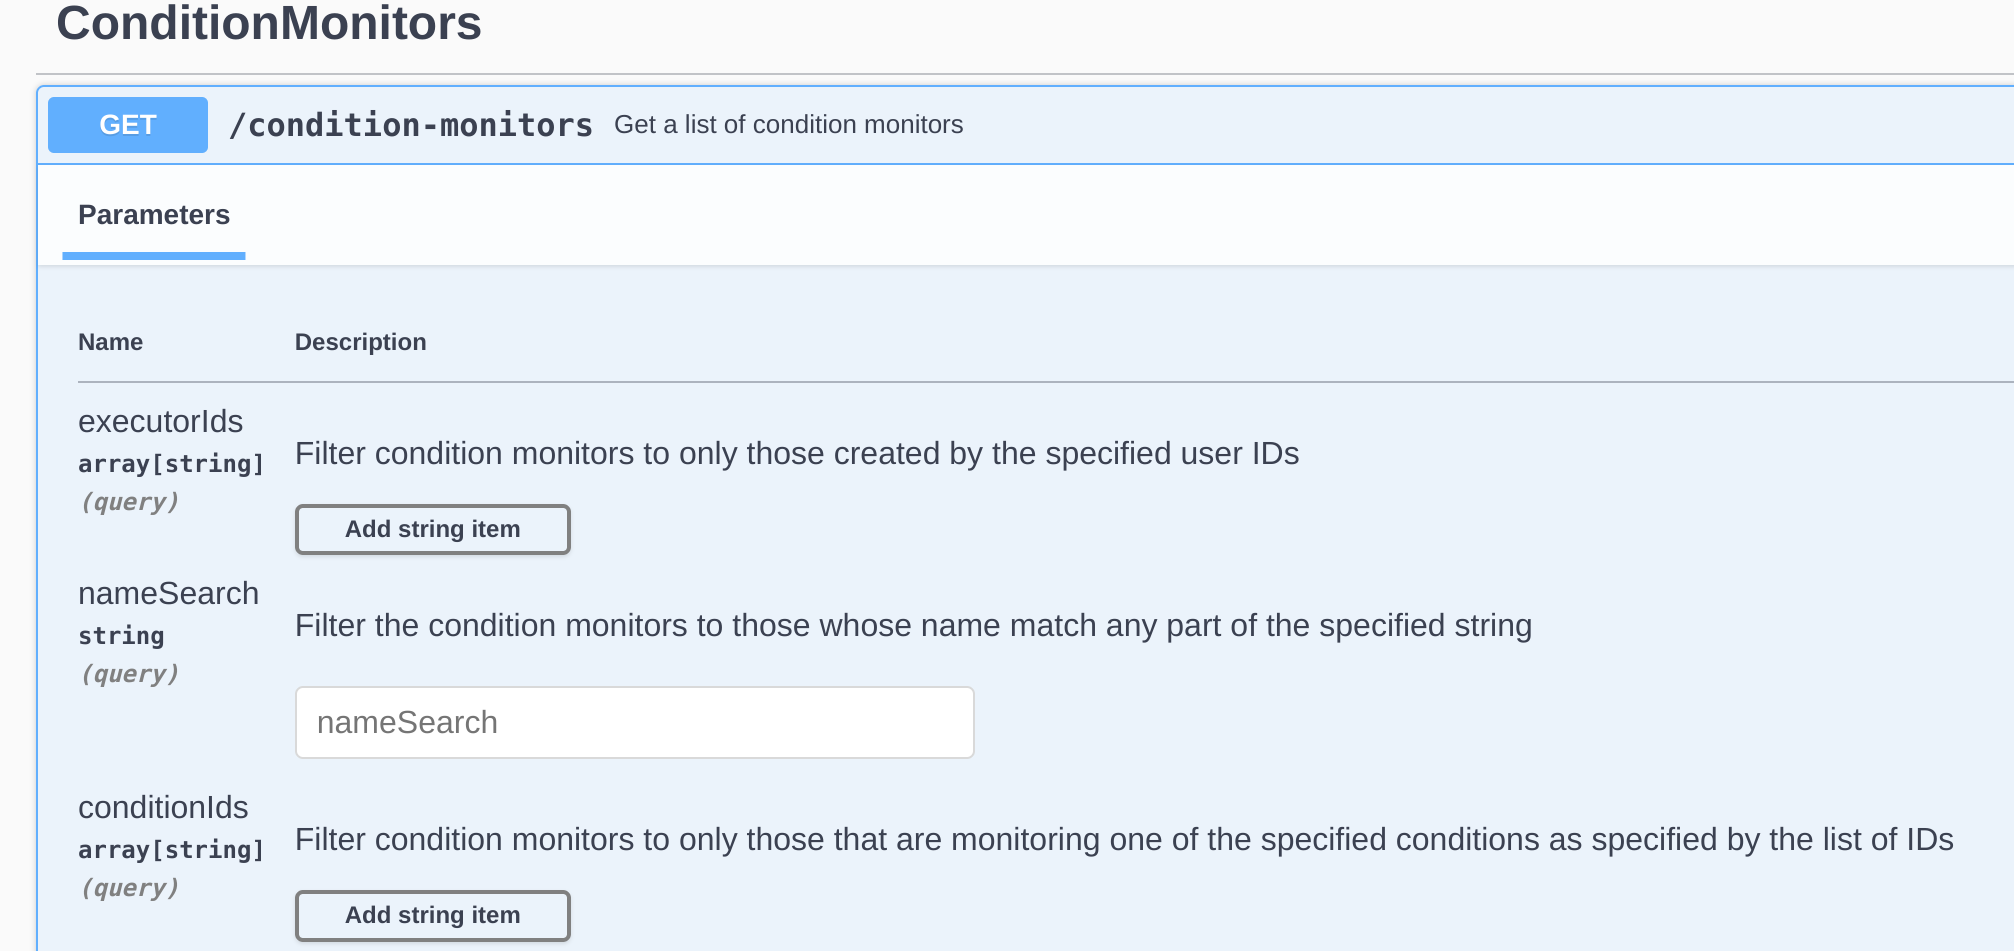Click the executorIds parameter description text
Screen dimensions: 2014x951
(796, 453)
